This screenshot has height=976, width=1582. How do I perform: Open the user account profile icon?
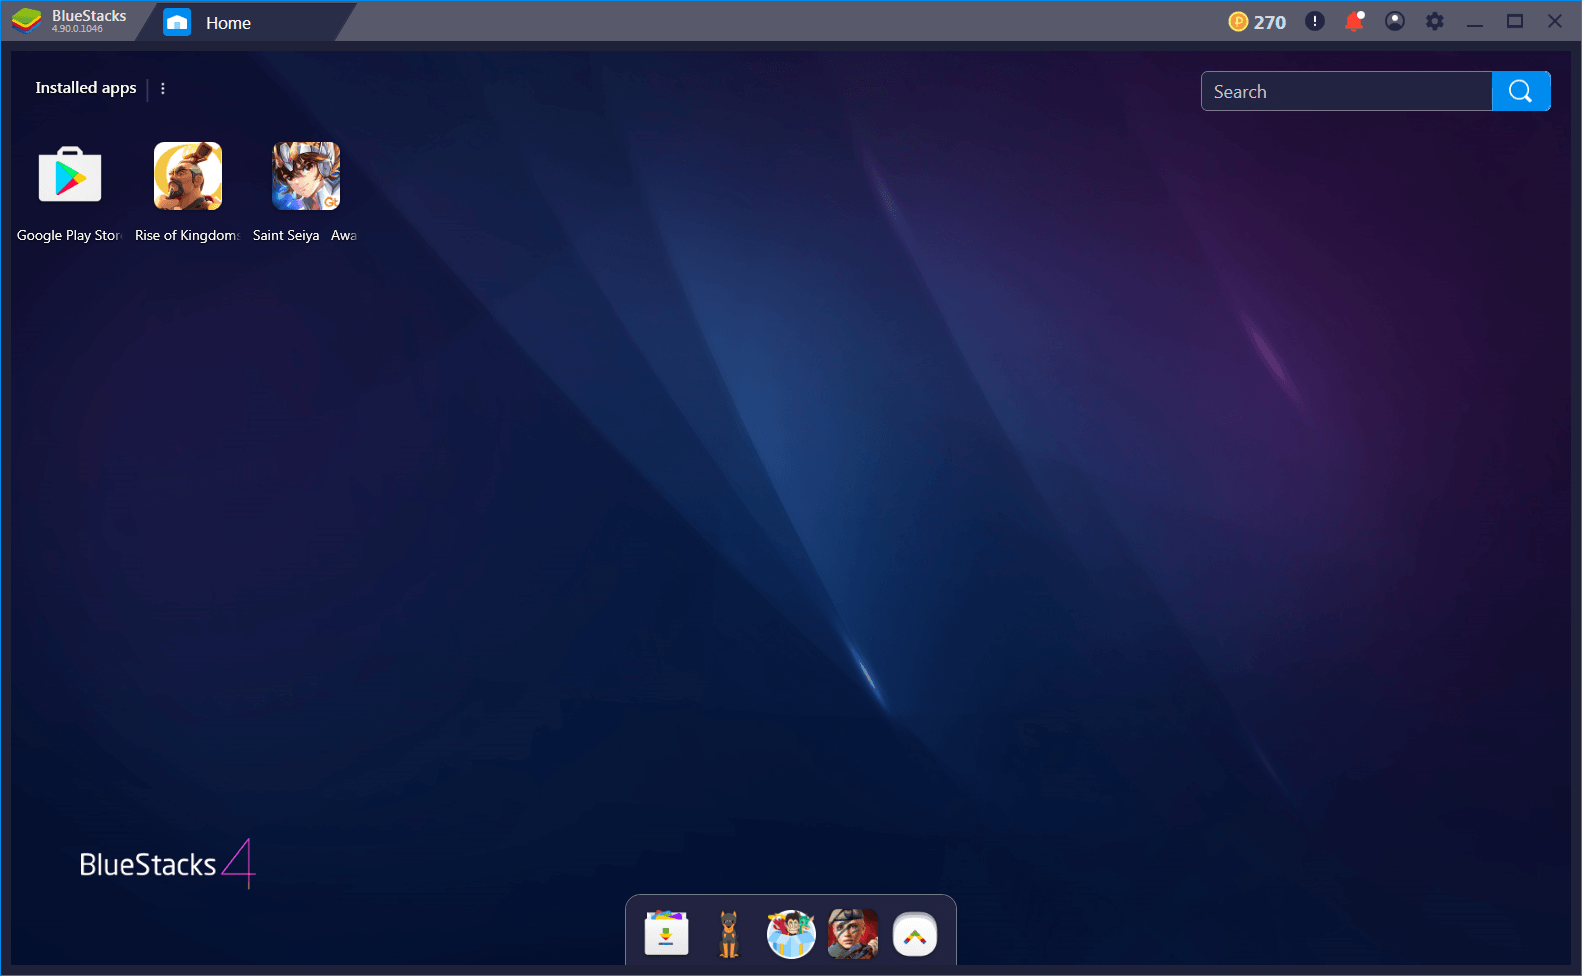click(1395, 21)
